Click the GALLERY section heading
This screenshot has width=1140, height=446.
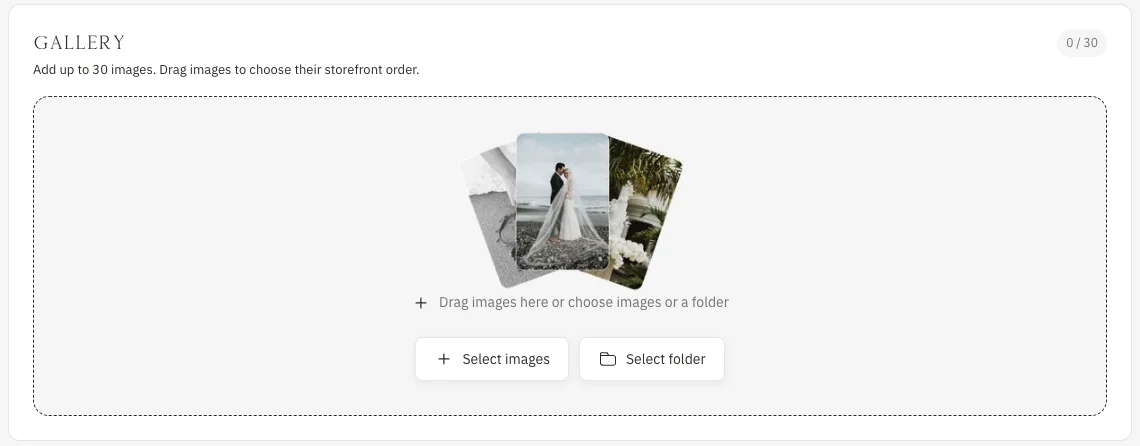[x=79, y=43]
